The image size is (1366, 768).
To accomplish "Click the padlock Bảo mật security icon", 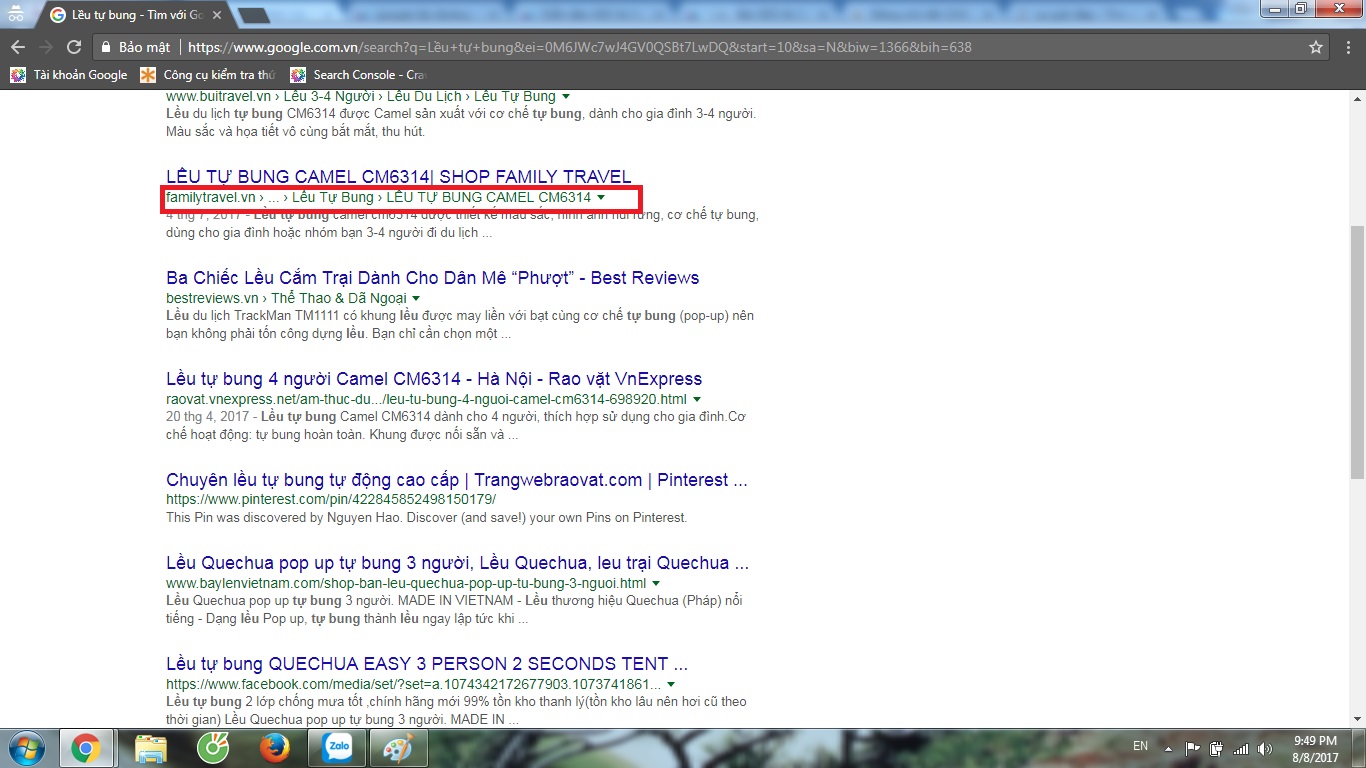I will (x=107, y=47).
